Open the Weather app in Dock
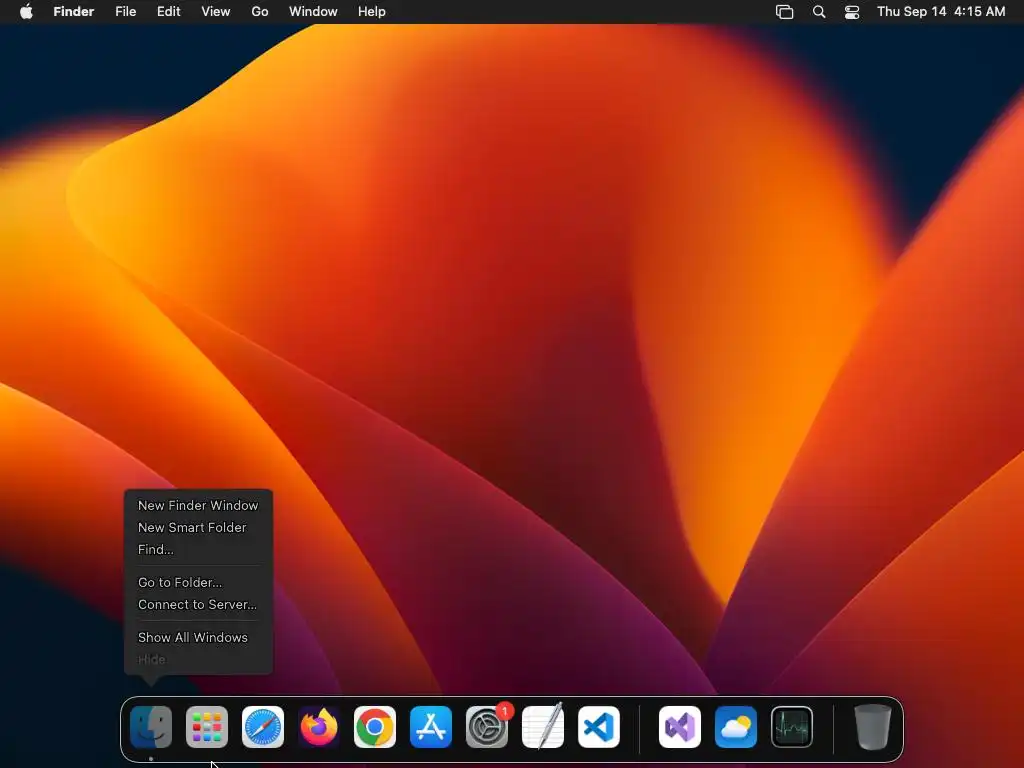 point(736,727)
